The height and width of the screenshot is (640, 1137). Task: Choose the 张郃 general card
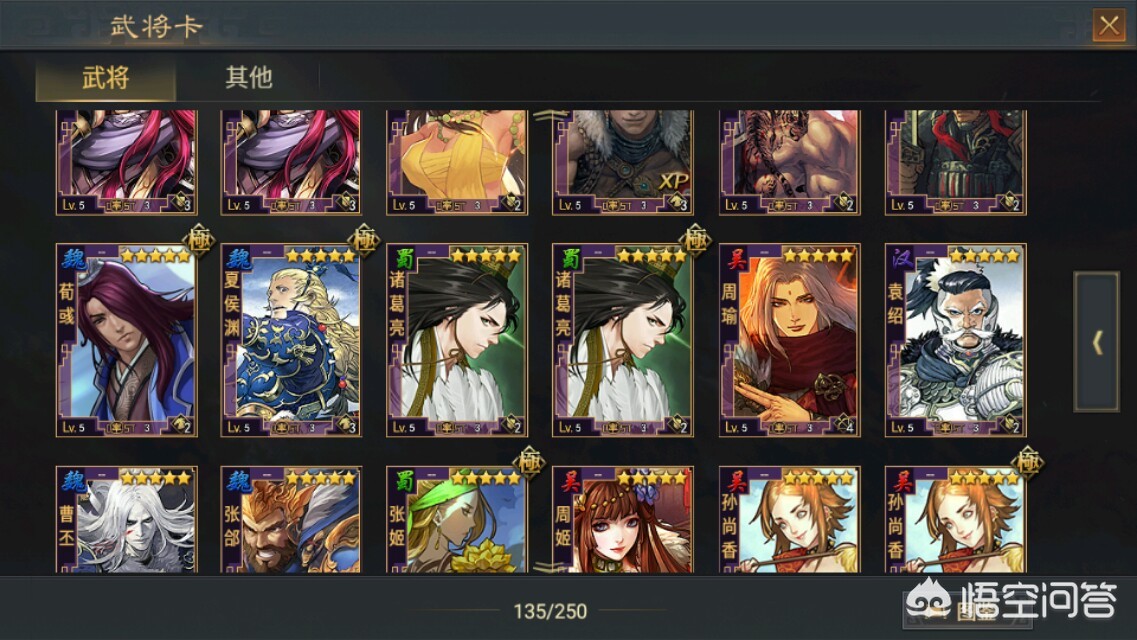(x=292, y=520)
